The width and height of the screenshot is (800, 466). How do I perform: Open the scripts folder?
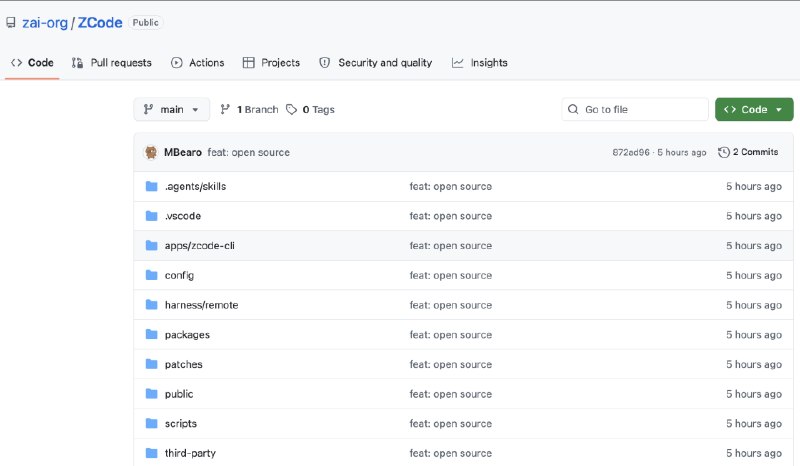(181, 424)
